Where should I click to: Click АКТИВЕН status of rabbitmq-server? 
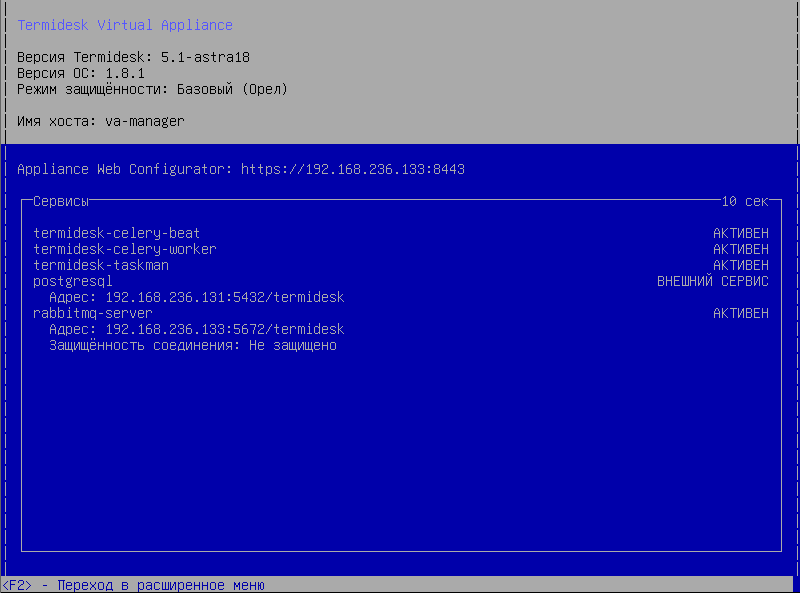point(740,313)
